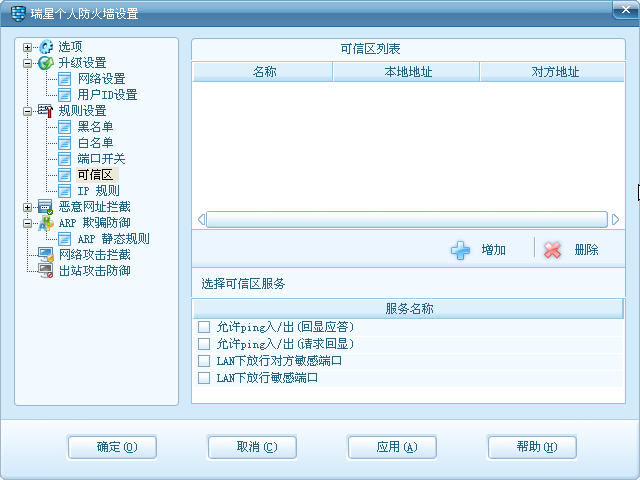
Task: Collapse the 规则设置 tree node
Action: coord(27,111)
